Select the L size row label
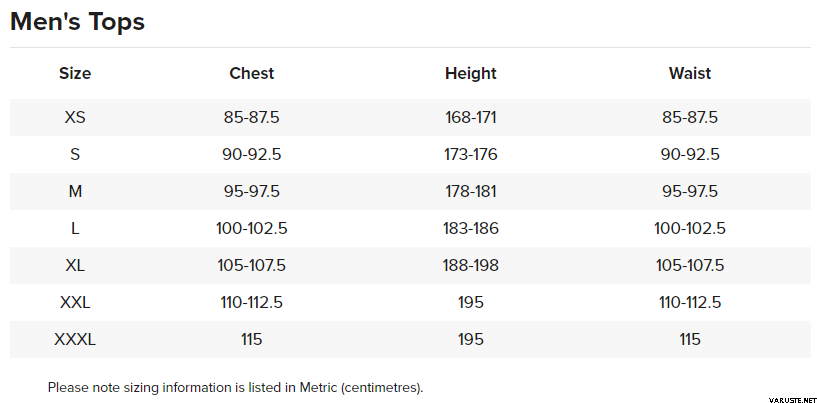 click(x=75, y=228)
